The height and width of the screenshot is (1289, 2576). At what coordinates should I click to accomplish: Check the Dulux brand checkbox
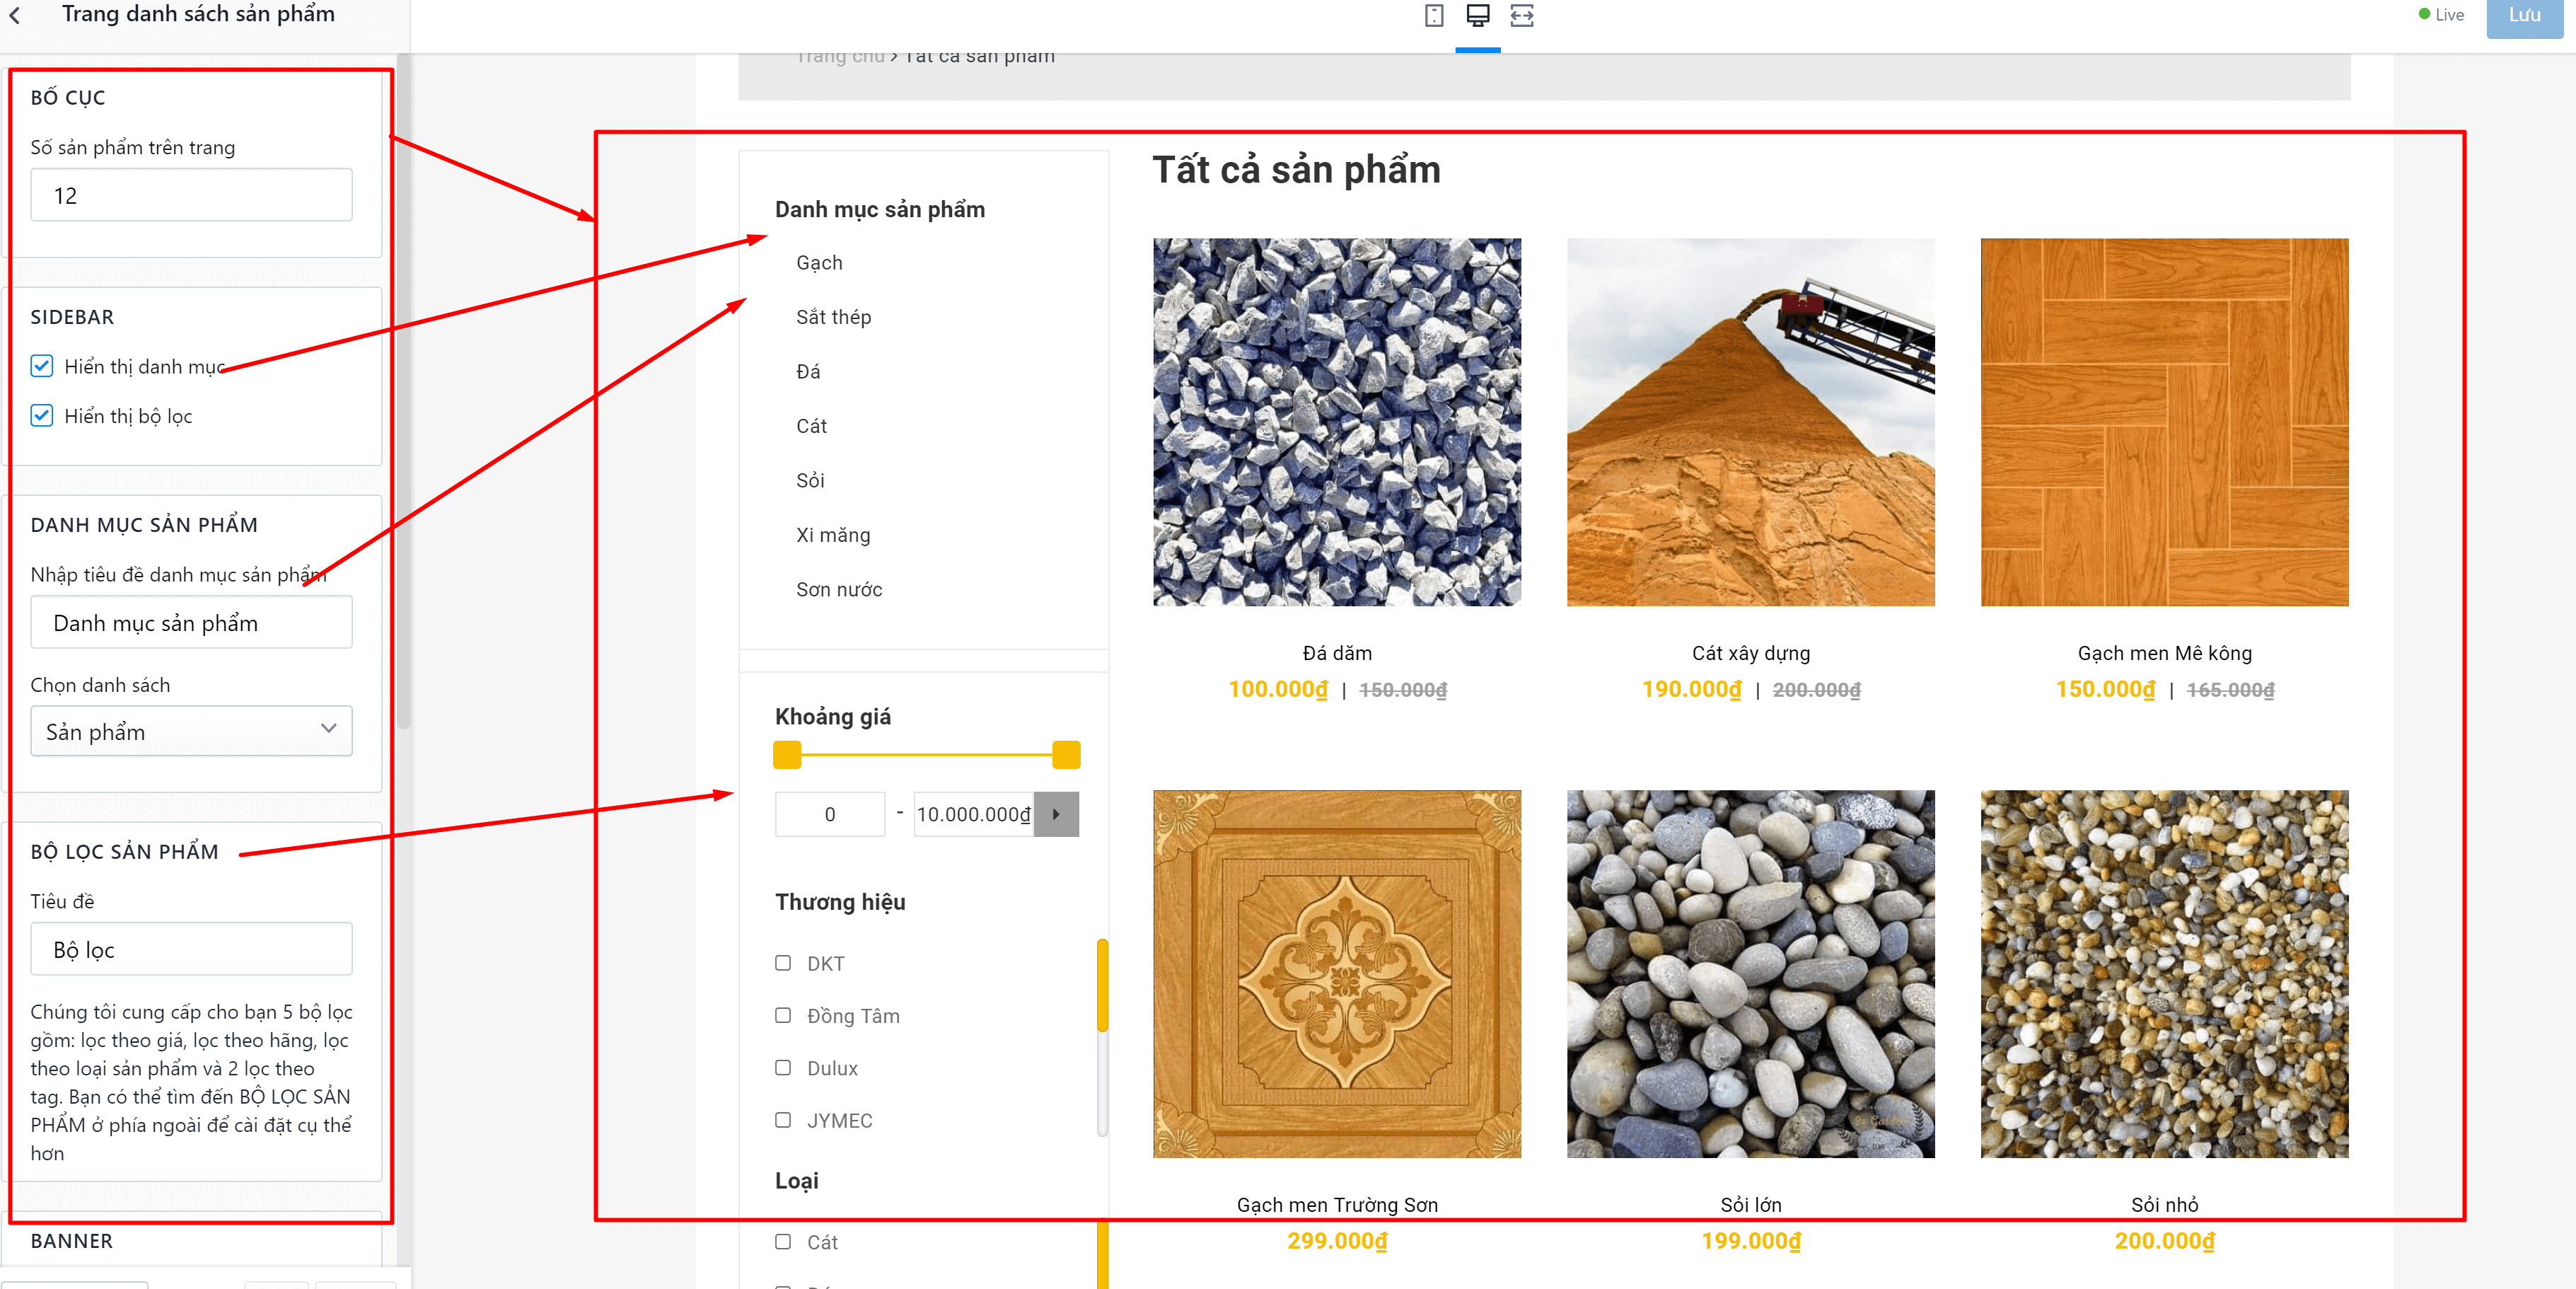[x=783, y=1067]
